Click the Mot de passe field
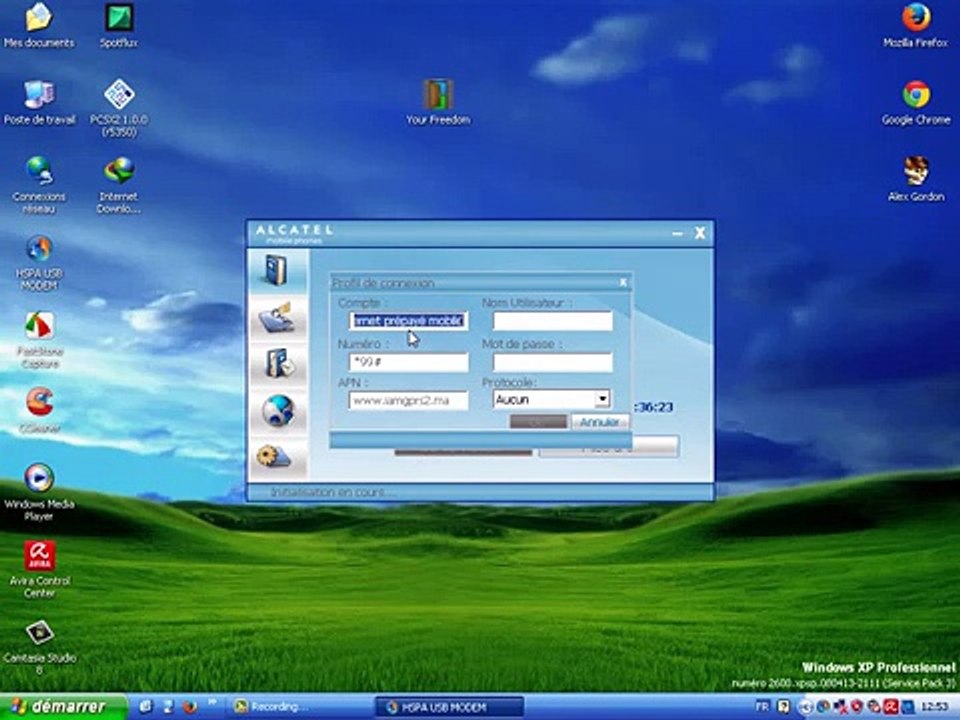 553,362
